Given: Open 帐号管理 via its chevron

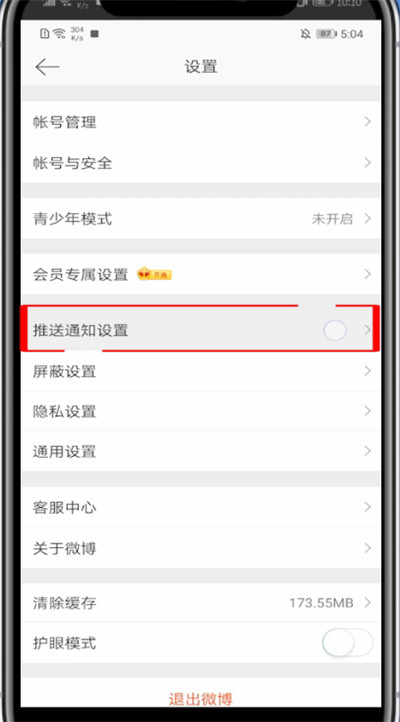Looking at the screenshot, I should (x=367, y=122).
